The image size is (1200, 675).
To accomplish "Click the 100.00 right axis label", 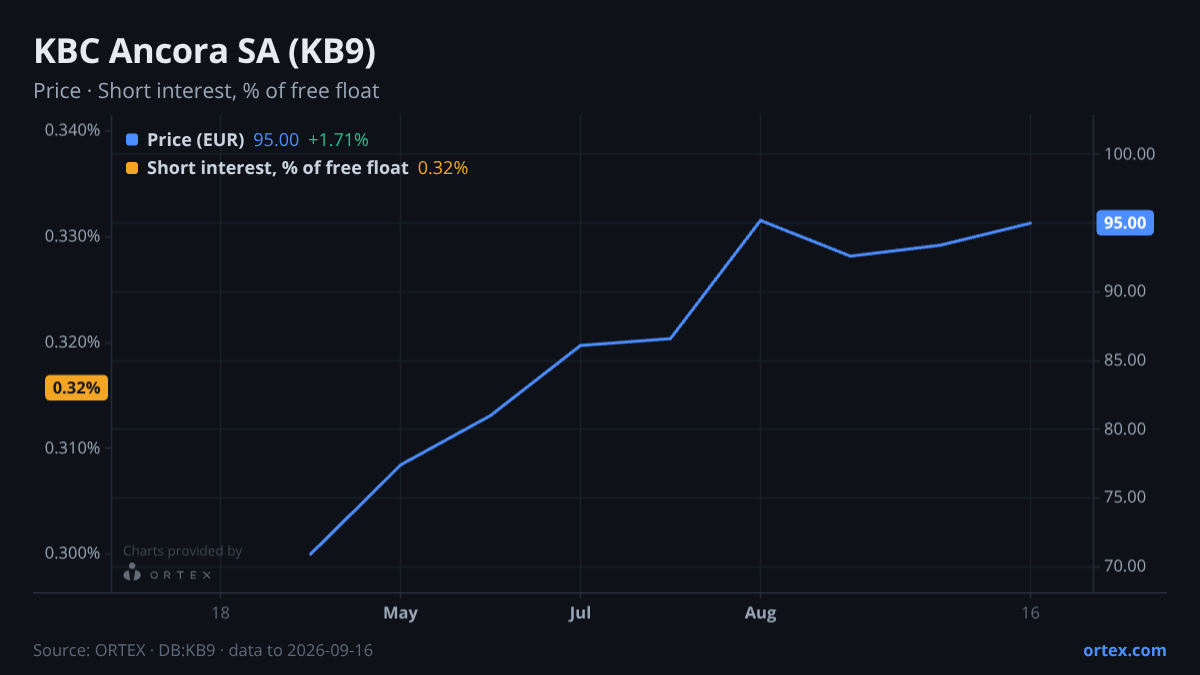I will point(1130,154).
